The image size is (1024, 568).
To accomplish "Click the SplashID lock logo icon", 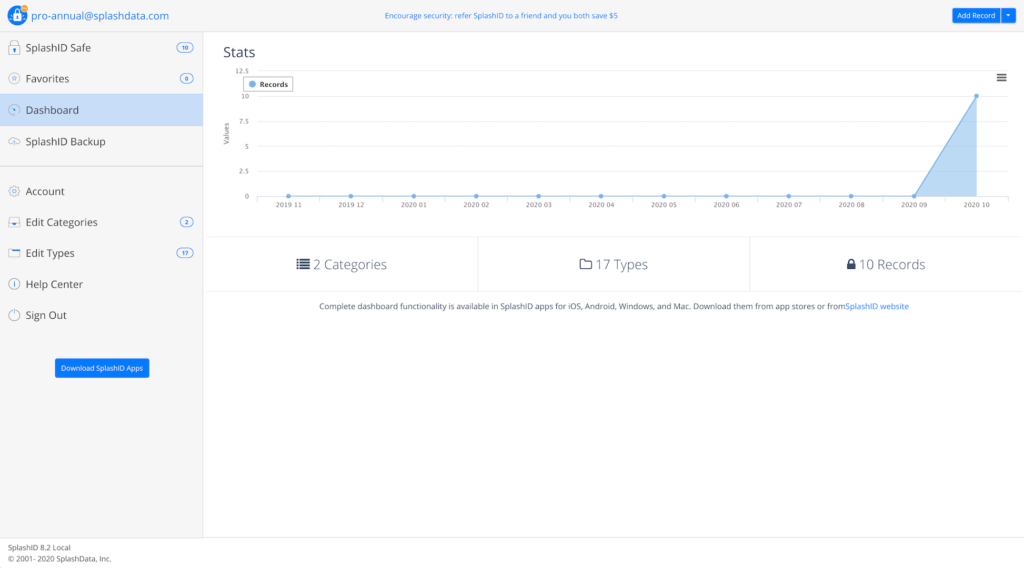I will (x=17, y=16).
